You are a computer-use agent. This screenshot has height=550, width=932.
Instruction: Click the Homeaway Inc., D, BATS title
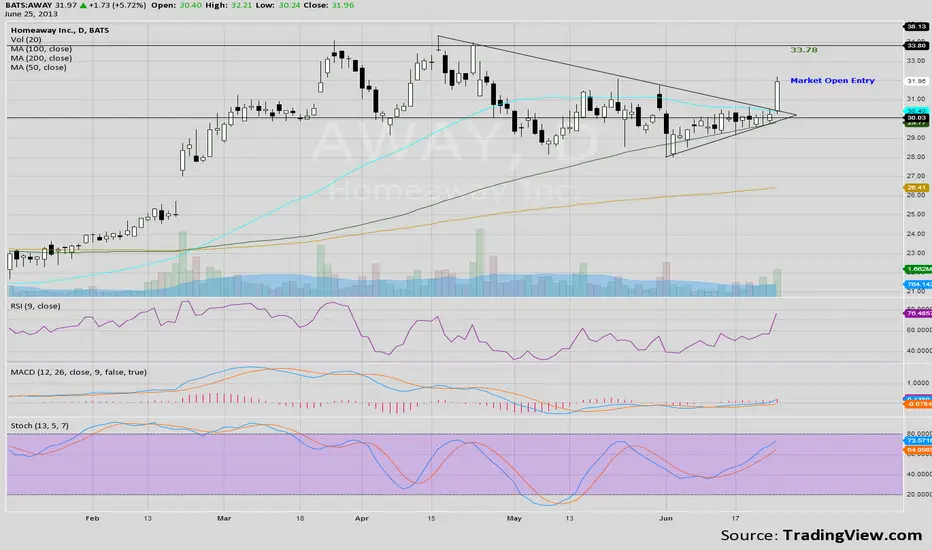[59, 30]
